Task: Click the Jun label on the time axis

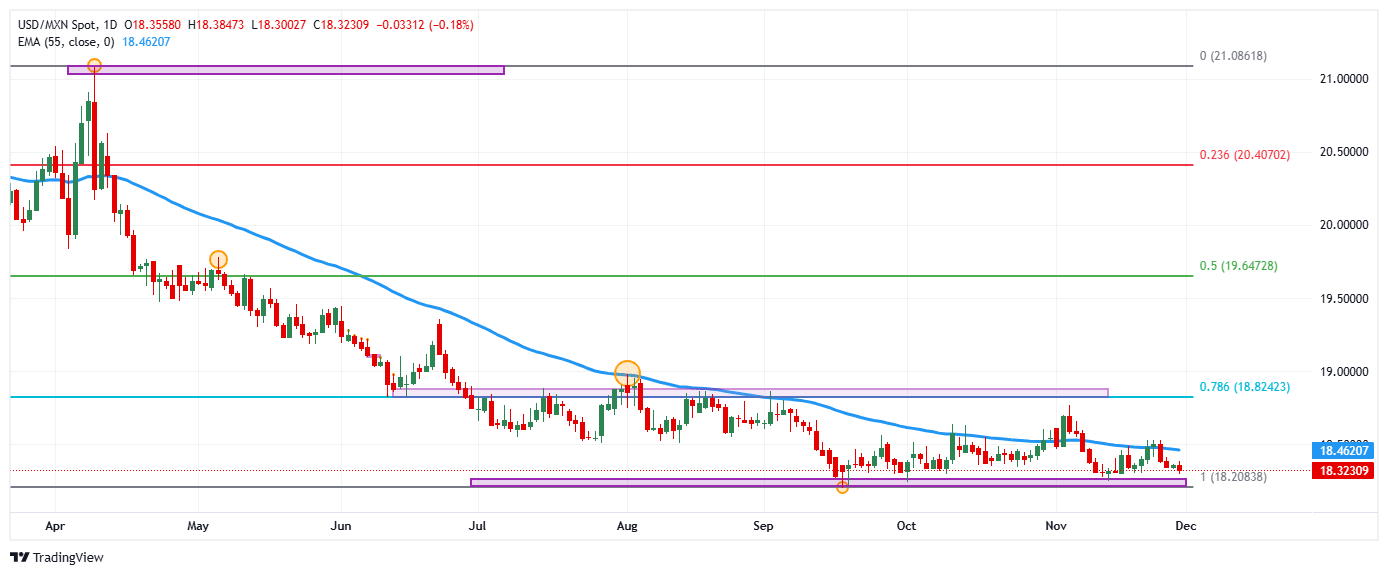Action: (341, 525)
